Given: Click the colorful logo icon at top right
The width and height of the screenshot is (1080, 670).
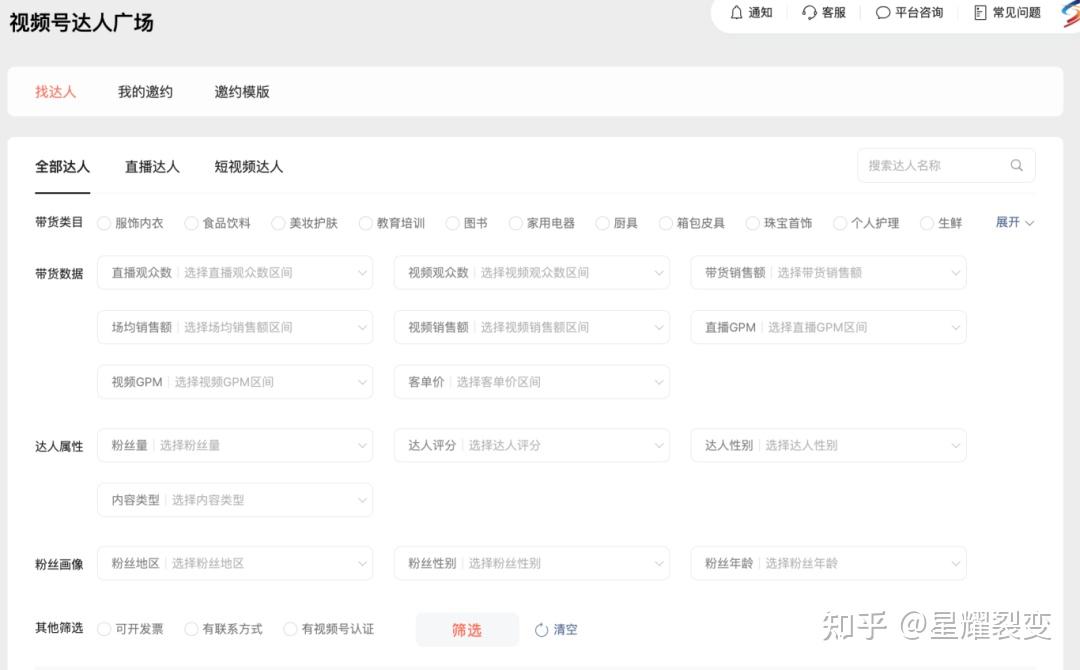Looking at the screenshot, I should coord(1071,14).
